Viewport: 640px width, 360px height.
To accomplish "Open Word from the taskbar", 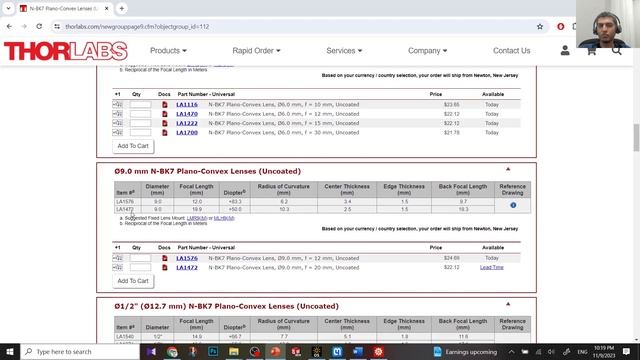I will tap(358, 352).
